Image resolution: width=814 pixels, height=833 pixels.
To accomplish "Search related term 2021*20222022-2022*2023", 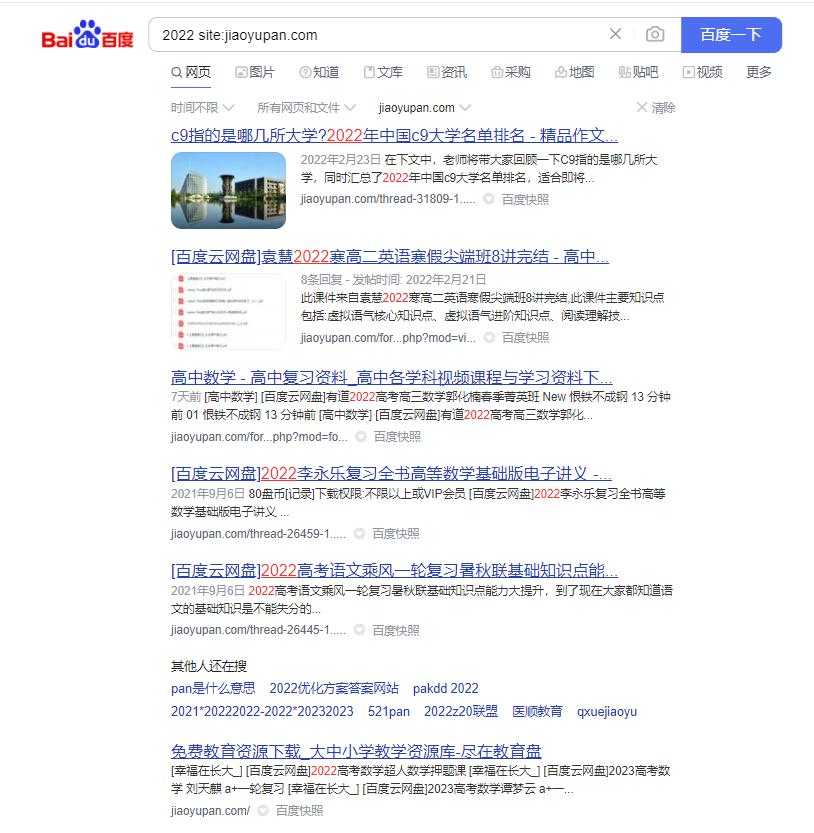I will [262, 711].
